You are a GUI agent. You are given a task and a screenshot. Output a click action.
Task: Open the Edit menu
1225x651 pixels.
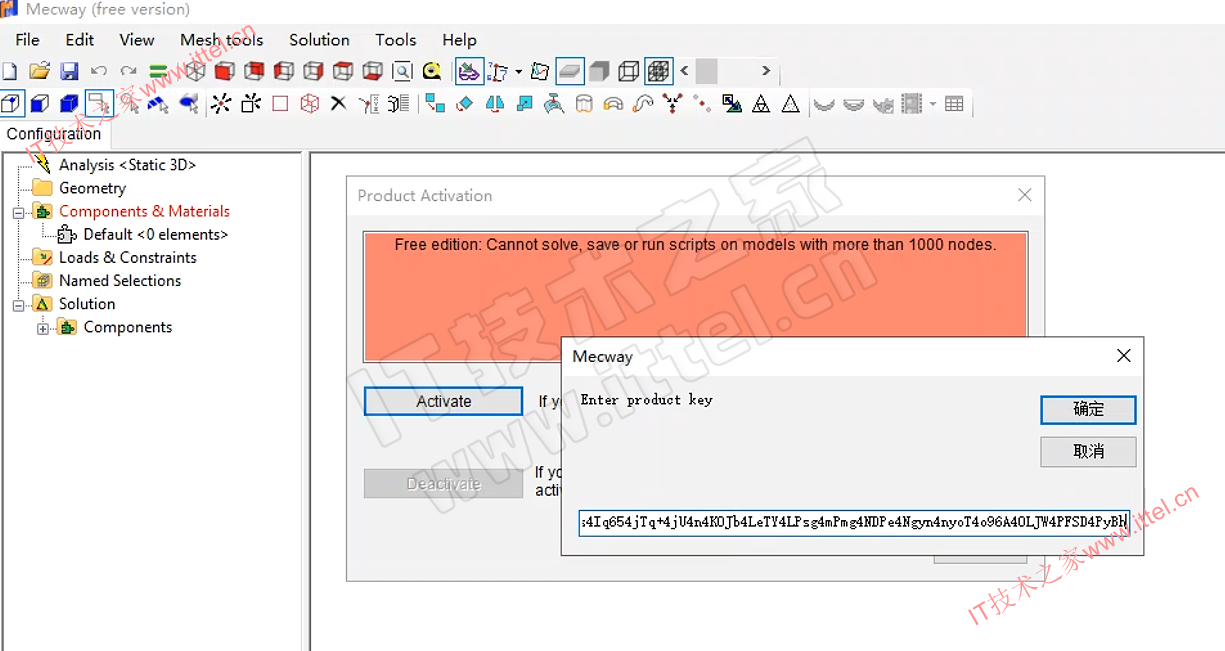click(x=80, y=40)
